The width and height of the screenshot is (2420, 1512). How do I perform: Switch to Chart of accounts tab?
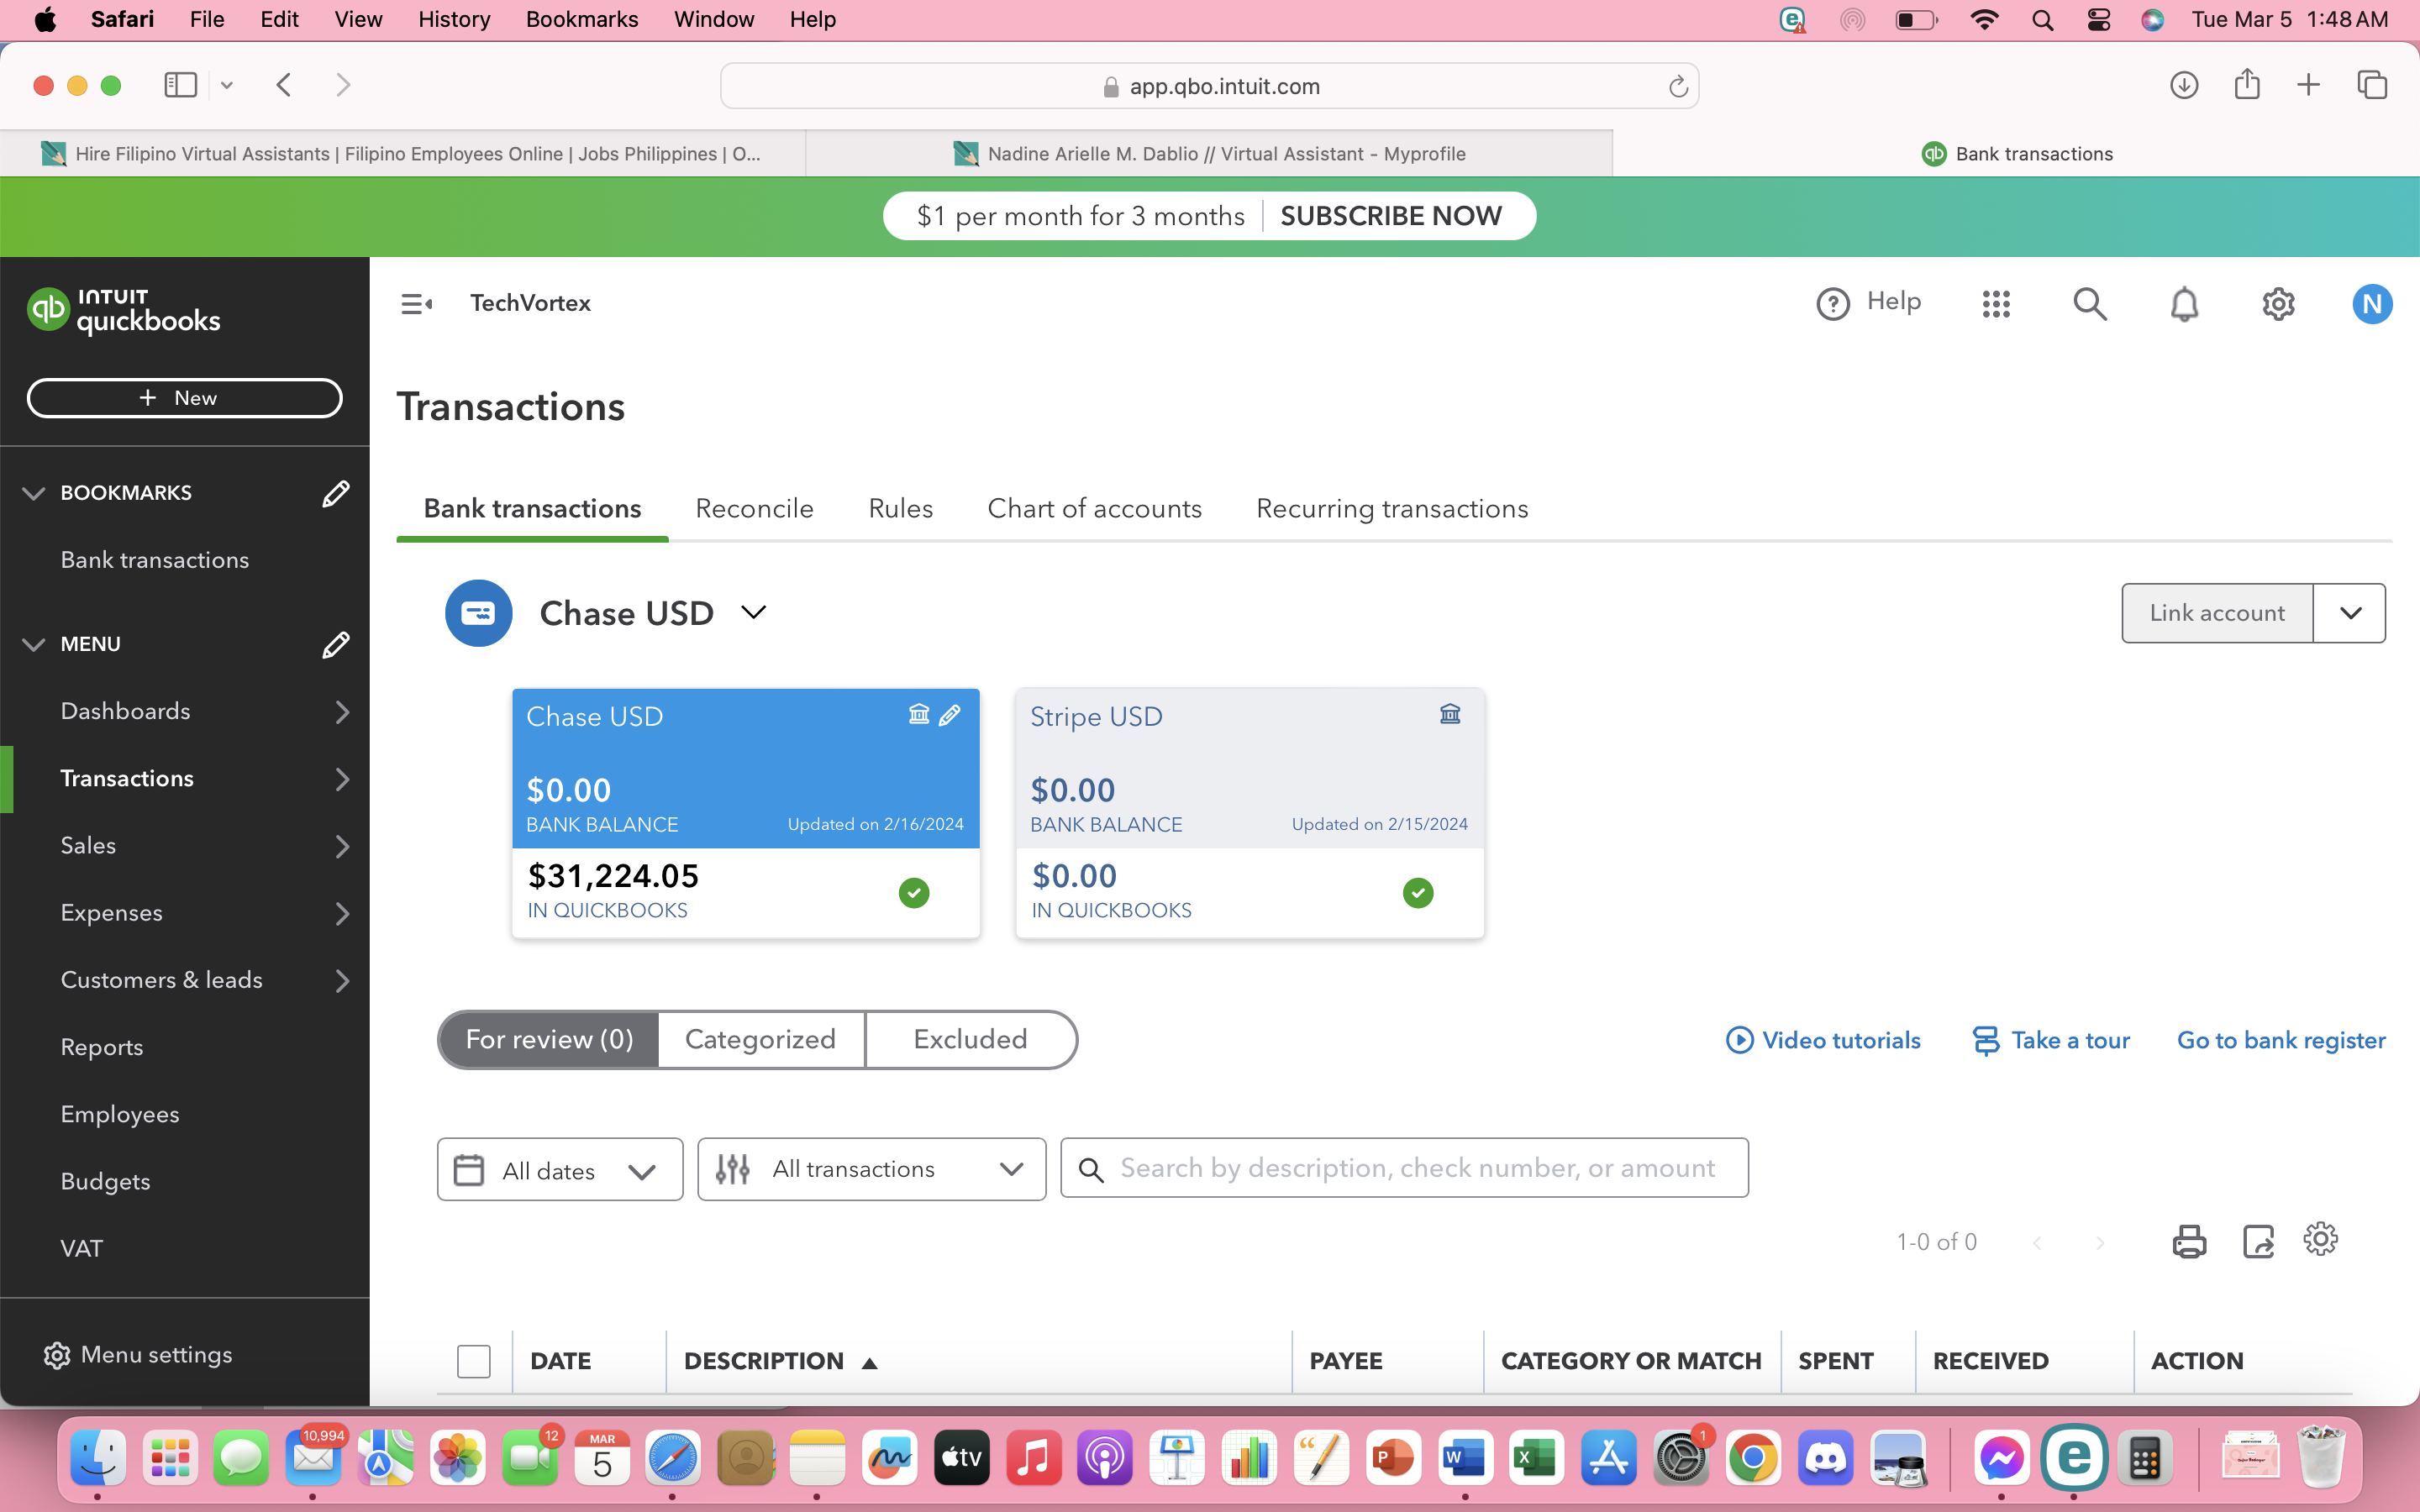(x=1094, y=509)
